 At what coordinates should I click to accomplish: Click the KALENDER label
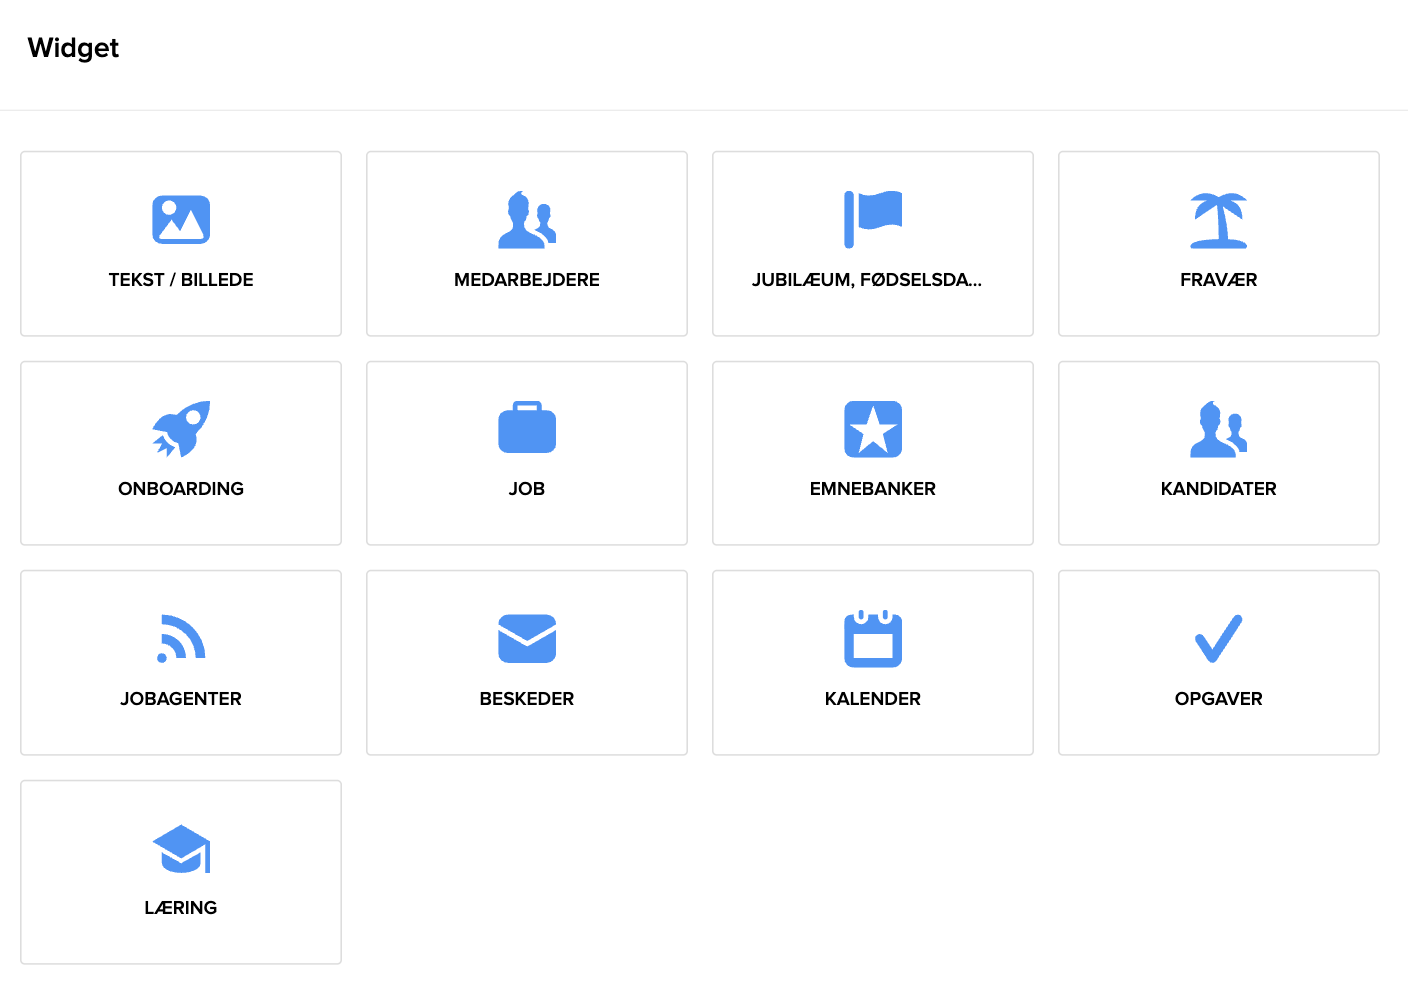pyautogui.click(x=873, y=699)
